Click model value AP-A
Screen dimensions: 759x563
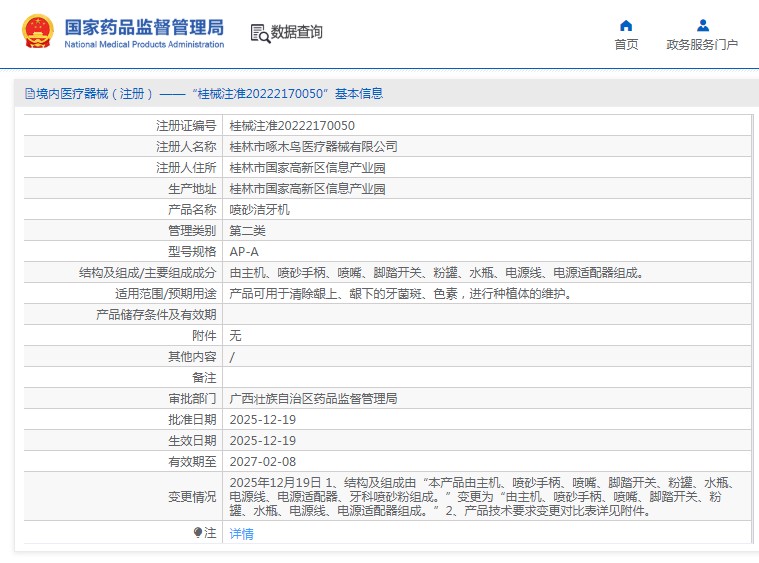pyautogui.click(x=244, y=252)
